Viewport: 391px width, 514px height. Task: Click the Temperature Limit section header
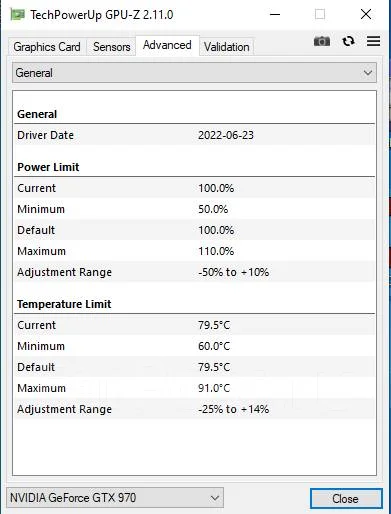click(64, 304)
